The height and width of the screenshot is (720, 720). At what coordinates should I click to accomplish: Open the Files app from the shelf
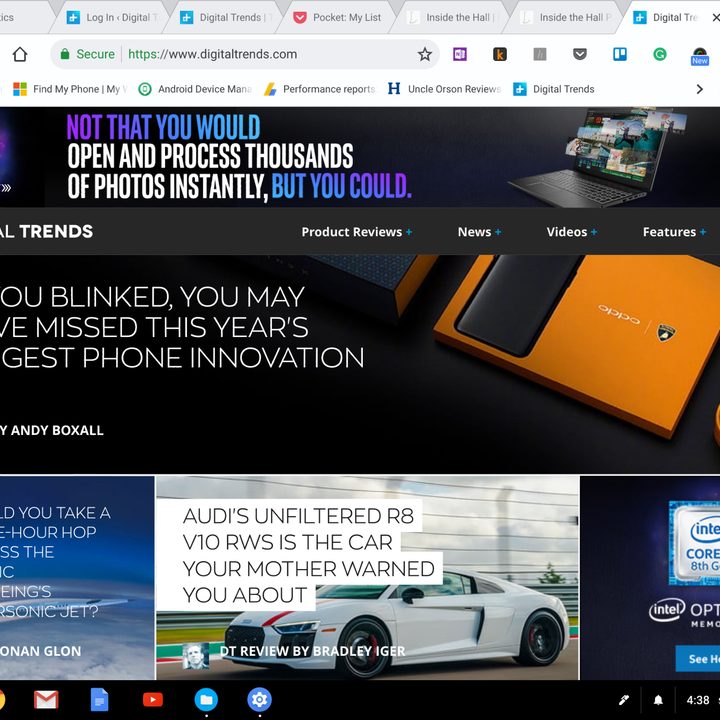[x=206, y=700]
